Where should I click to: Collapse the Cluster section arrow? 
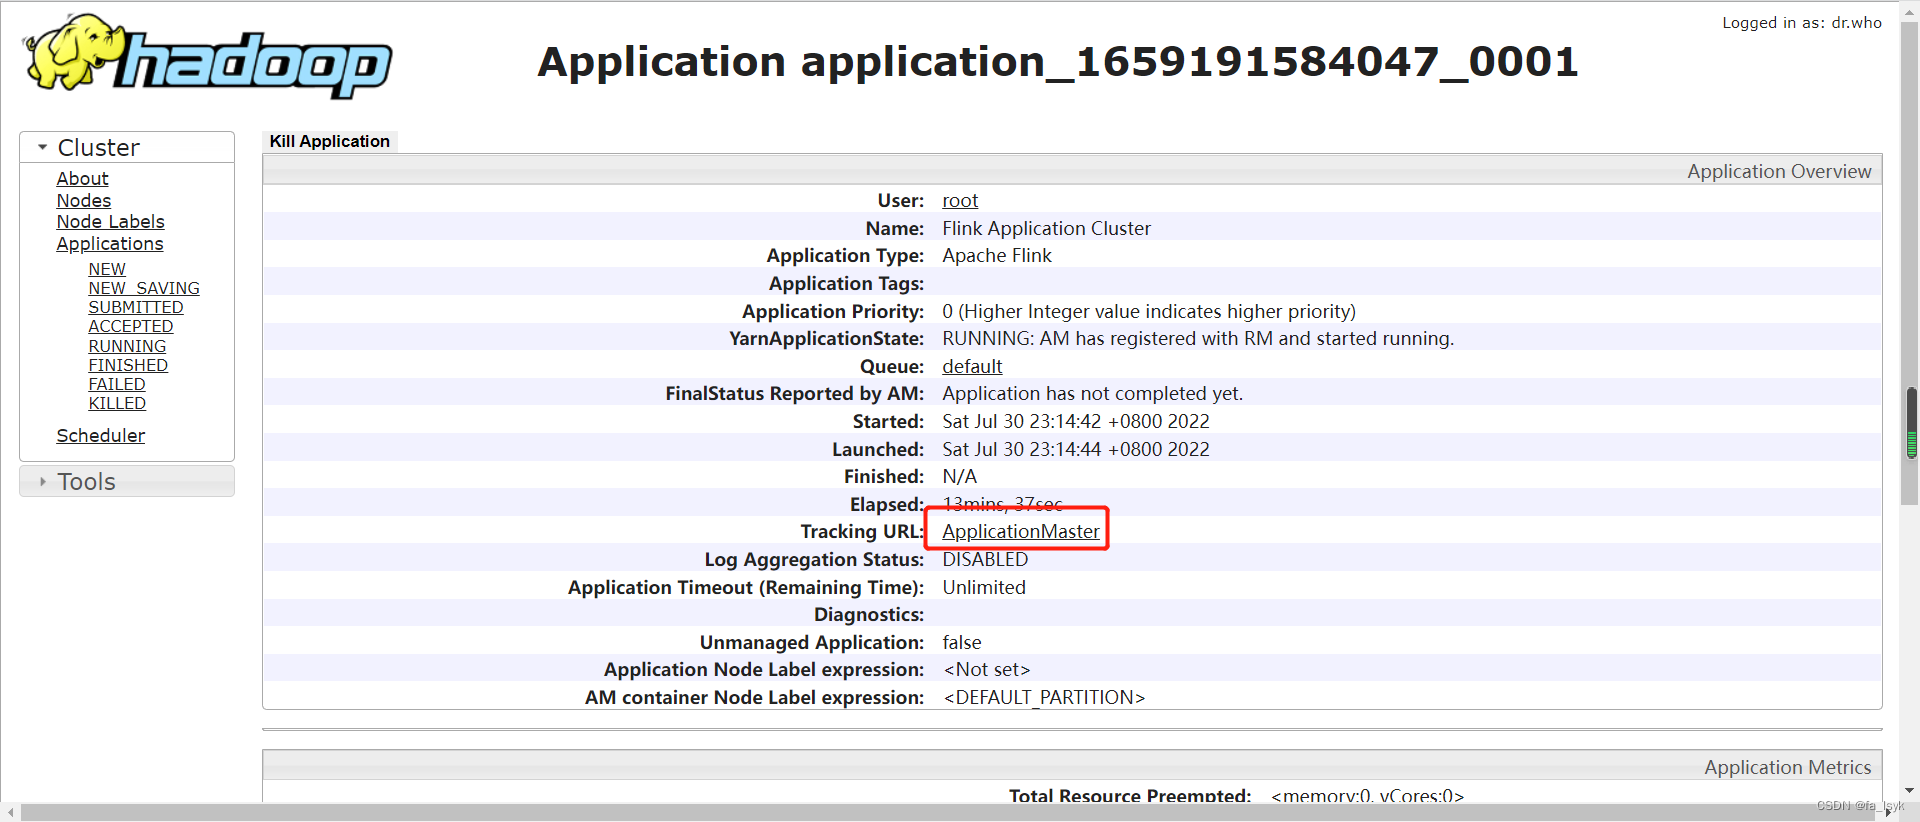42,147
